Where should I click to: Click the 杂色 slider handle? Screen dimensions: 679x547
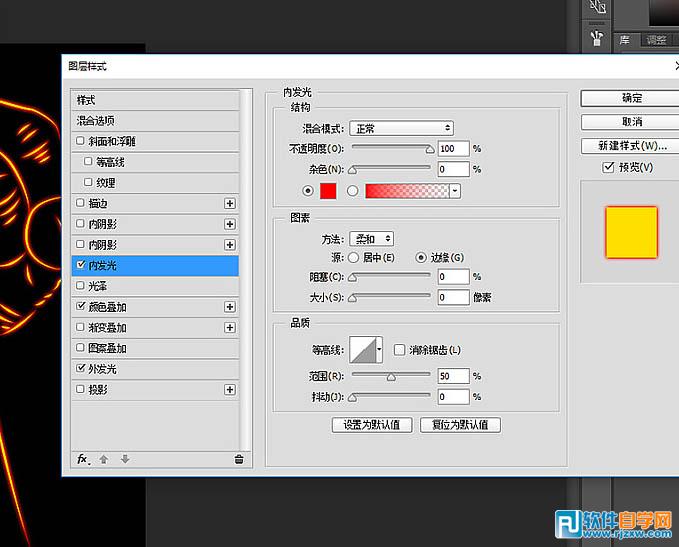click(x=352, y=171)
